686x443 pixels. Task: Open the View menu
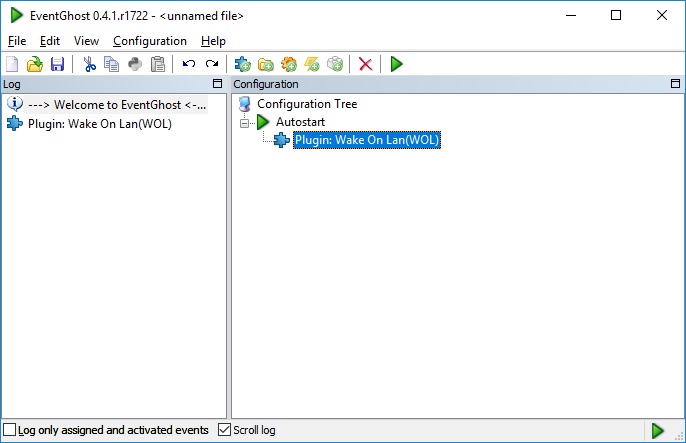[86, 41]
